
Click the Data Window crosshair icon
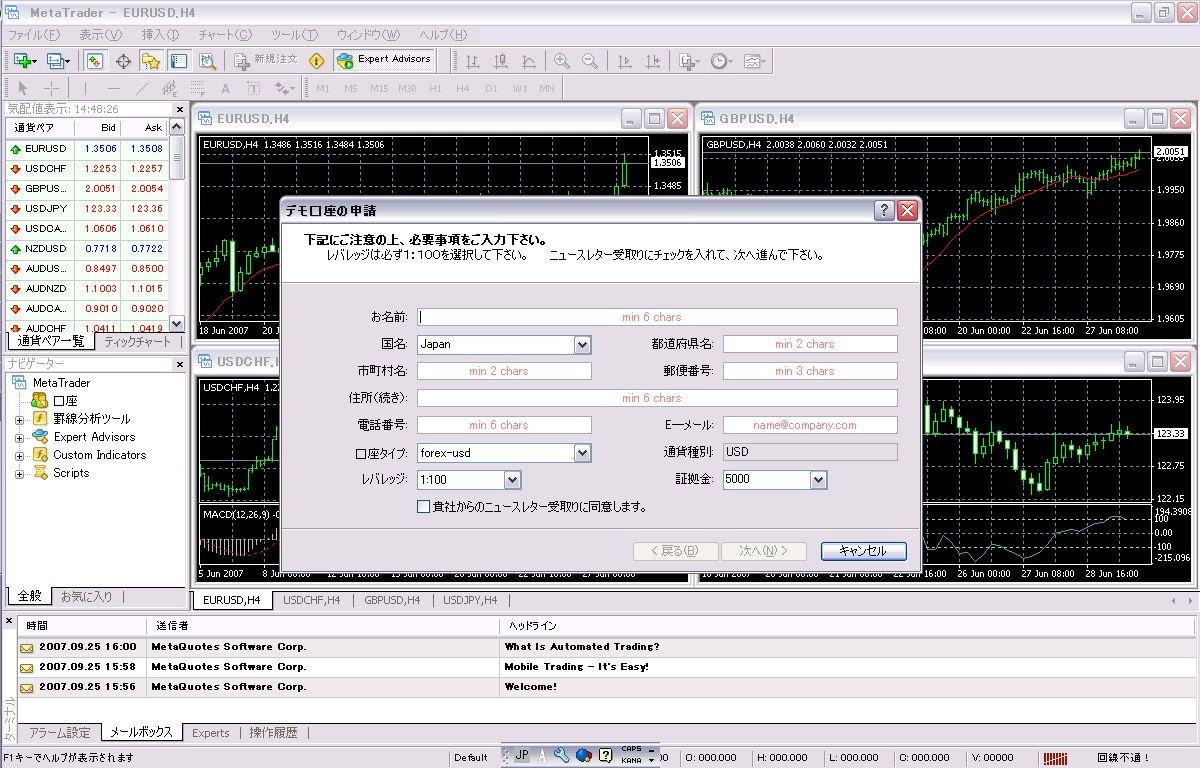tap(124, 61)
